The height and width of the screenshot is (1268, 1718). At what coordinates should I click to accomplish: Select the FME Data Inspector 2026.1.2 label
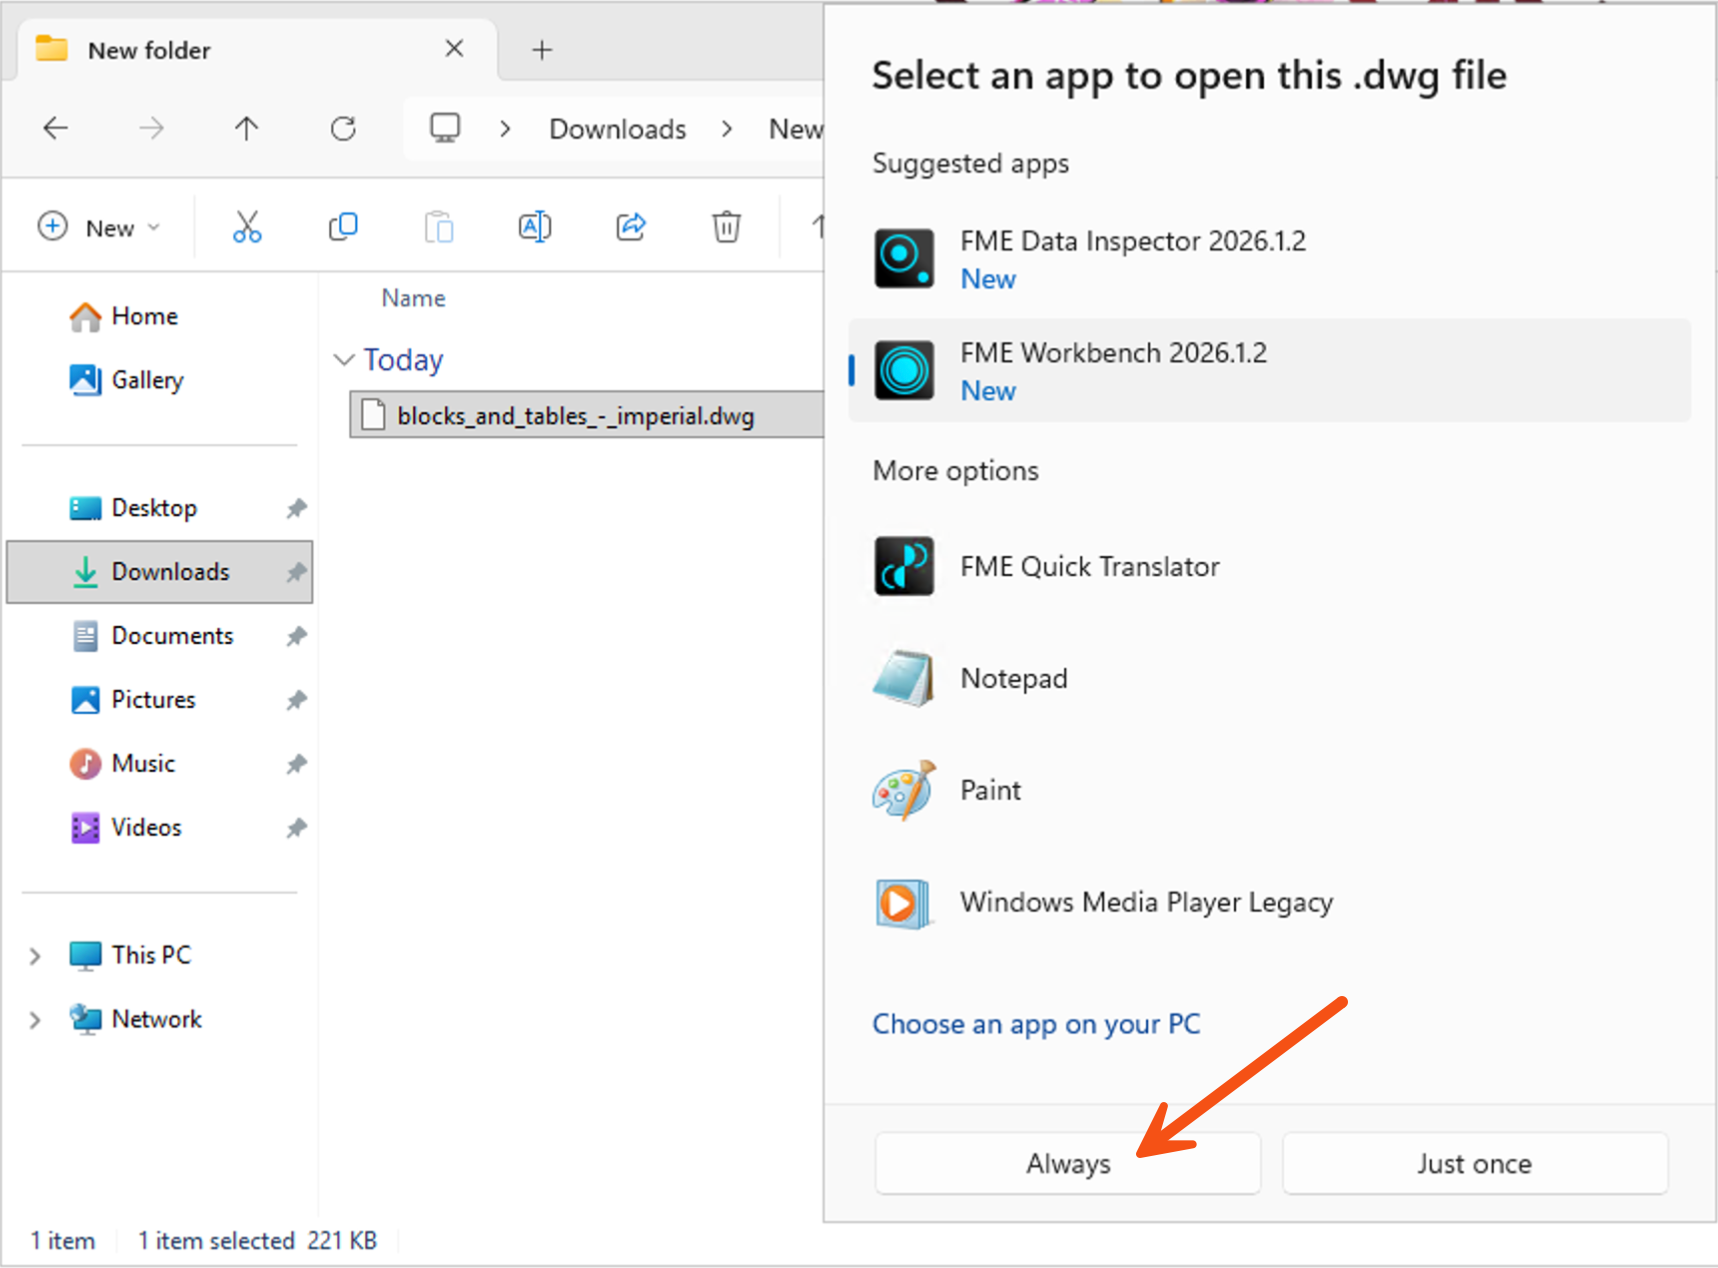pyautogui.click(x=1133, y=241)
